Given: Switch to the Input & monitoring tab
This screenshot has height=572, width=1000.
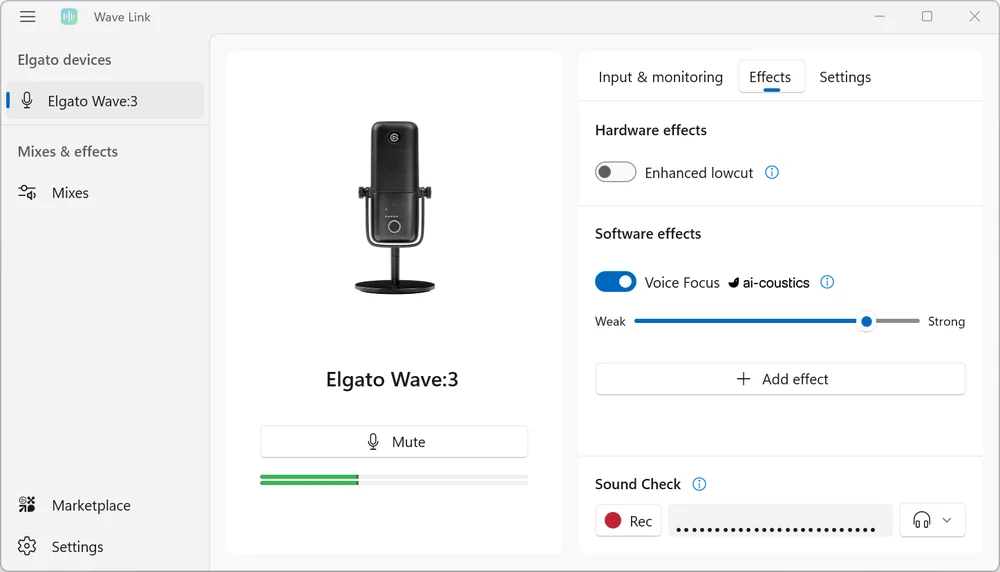Looking at the screenshot, I should pos(660,77).
